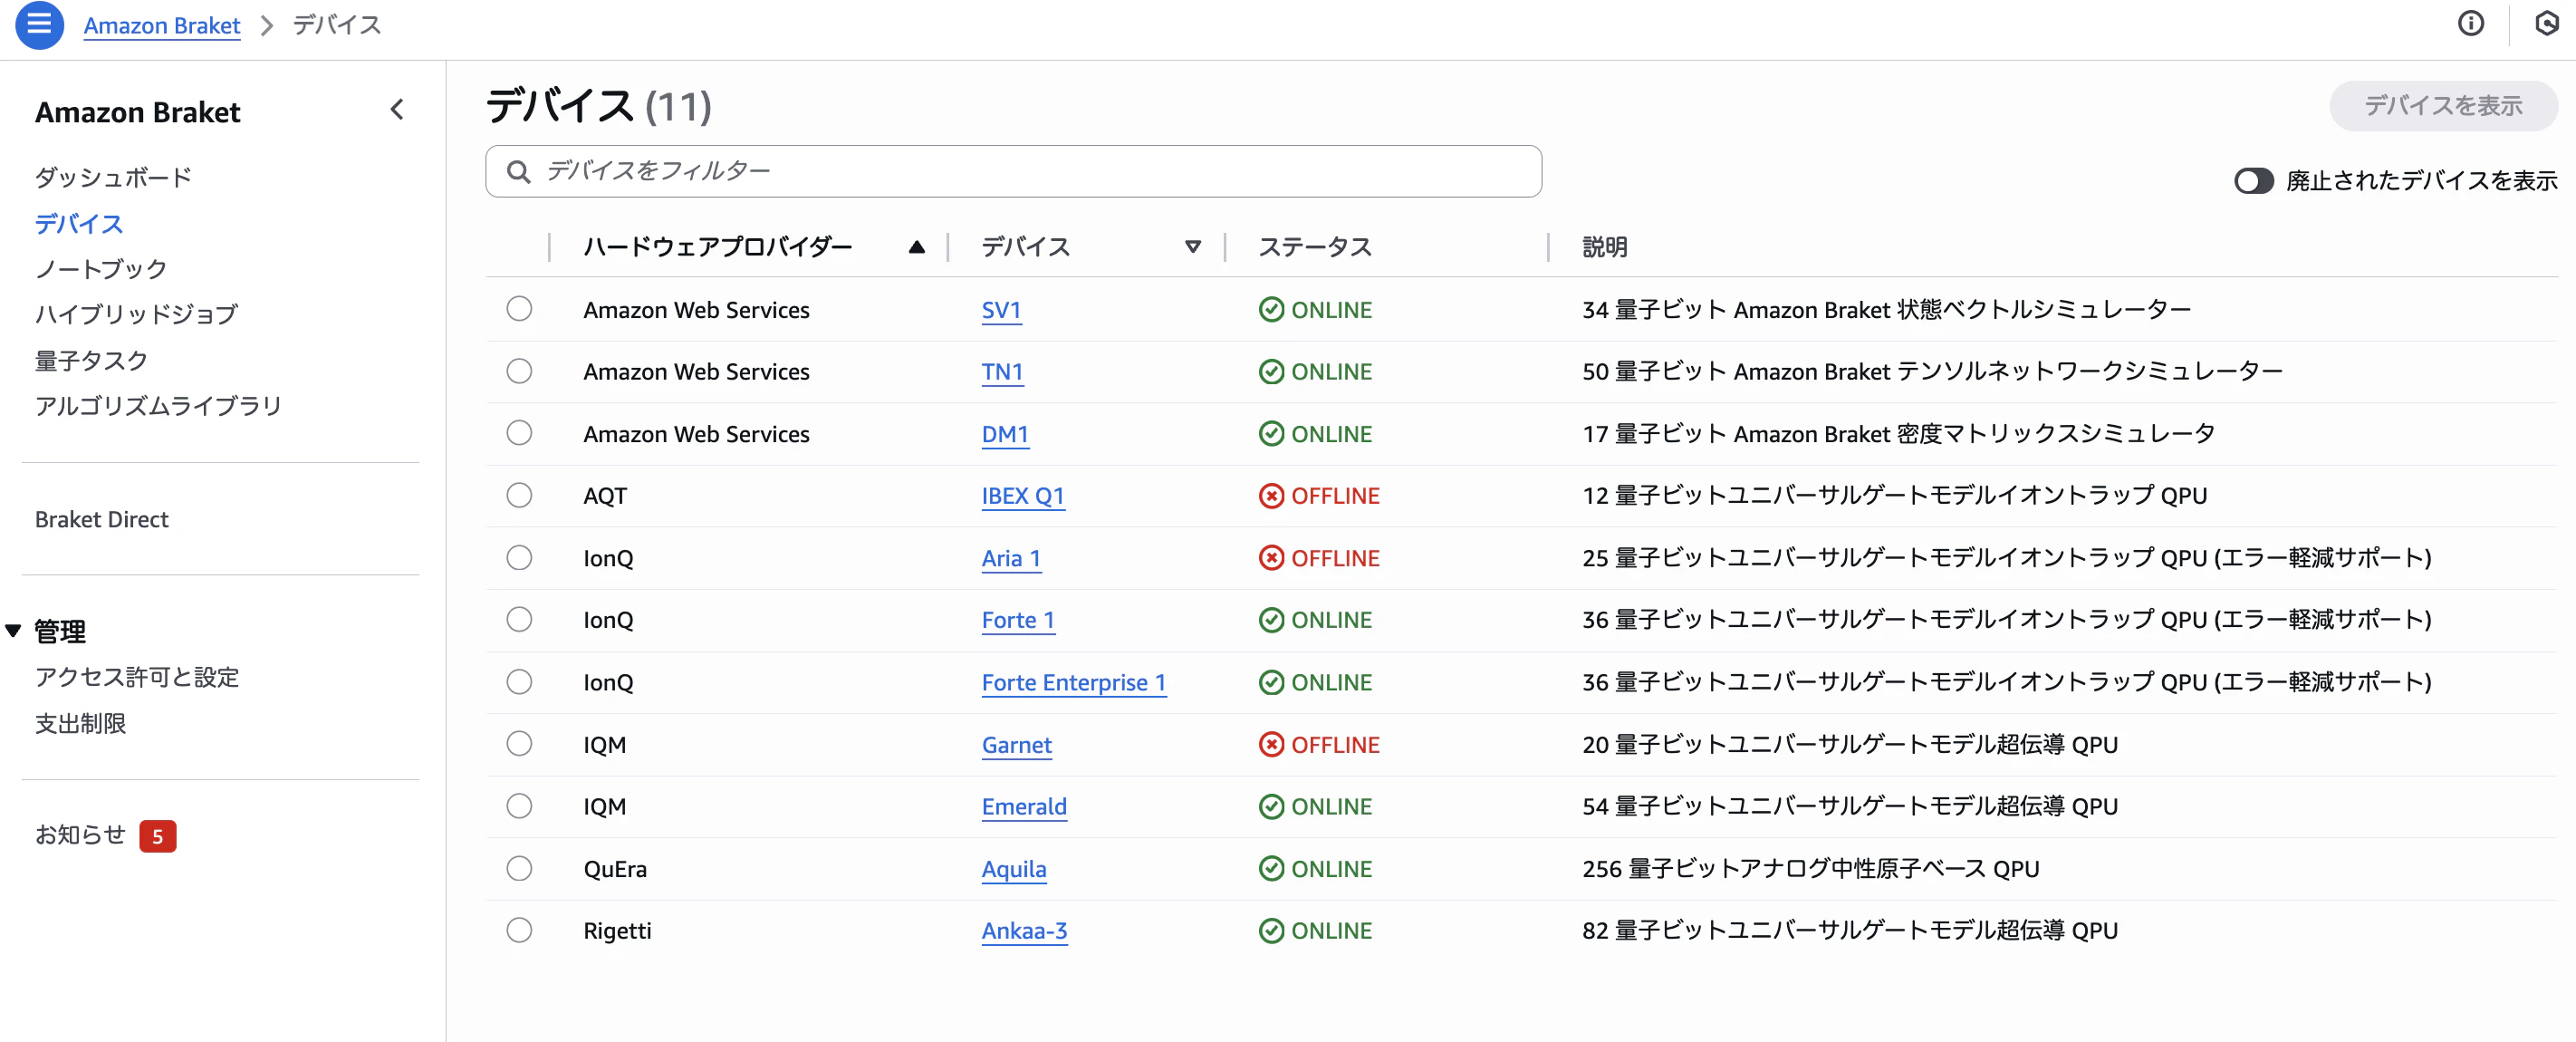Image resolution: width=2576 pixels, height=1042 pixels.
Task: Click the デバイスを表示 button
Action: click(2443, 106)
